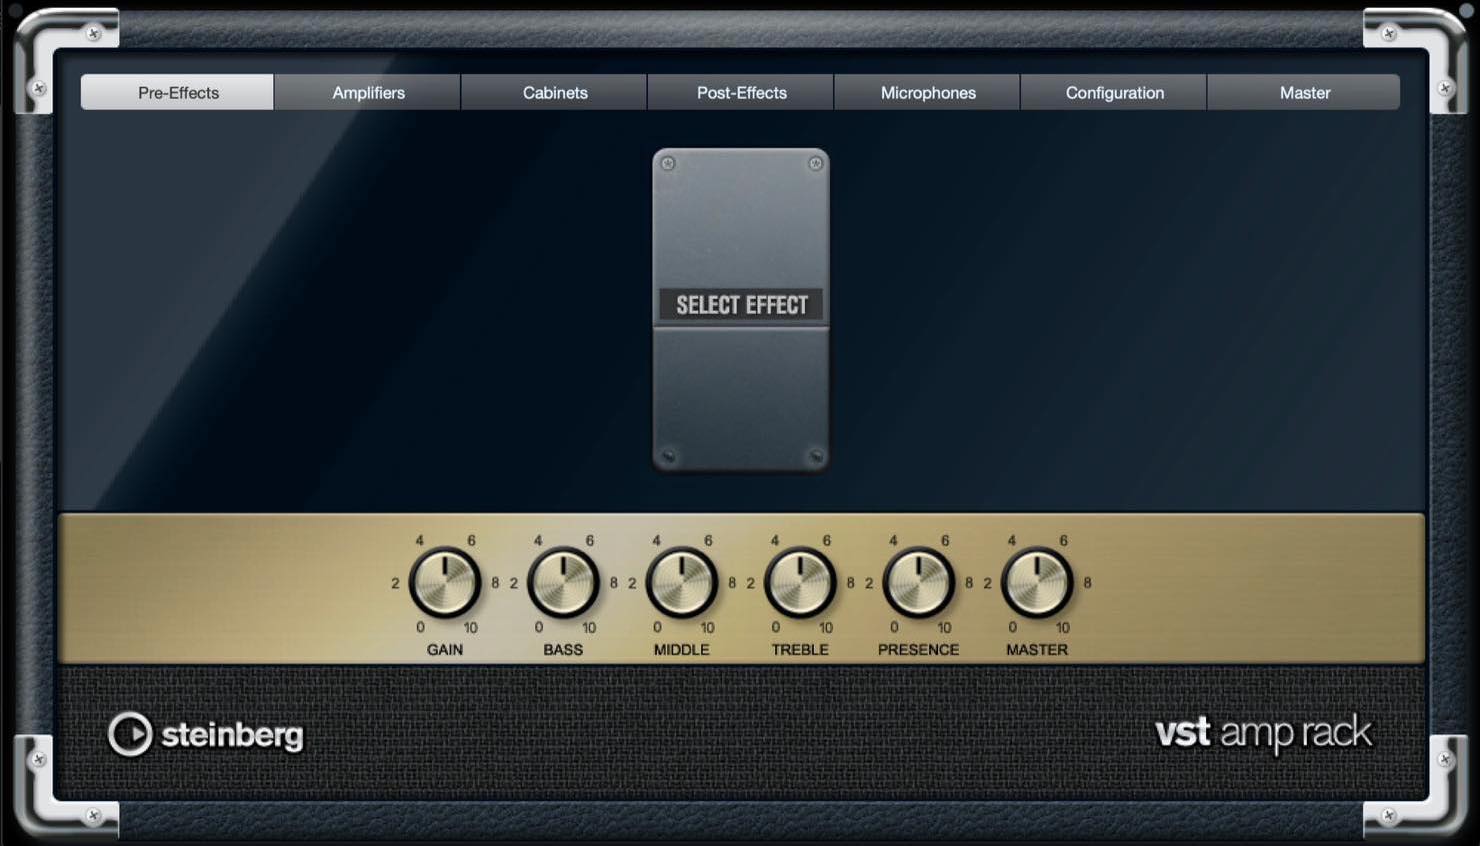Switch to the Master tab
1480x846 pixels.
(x=1304, y=93)
